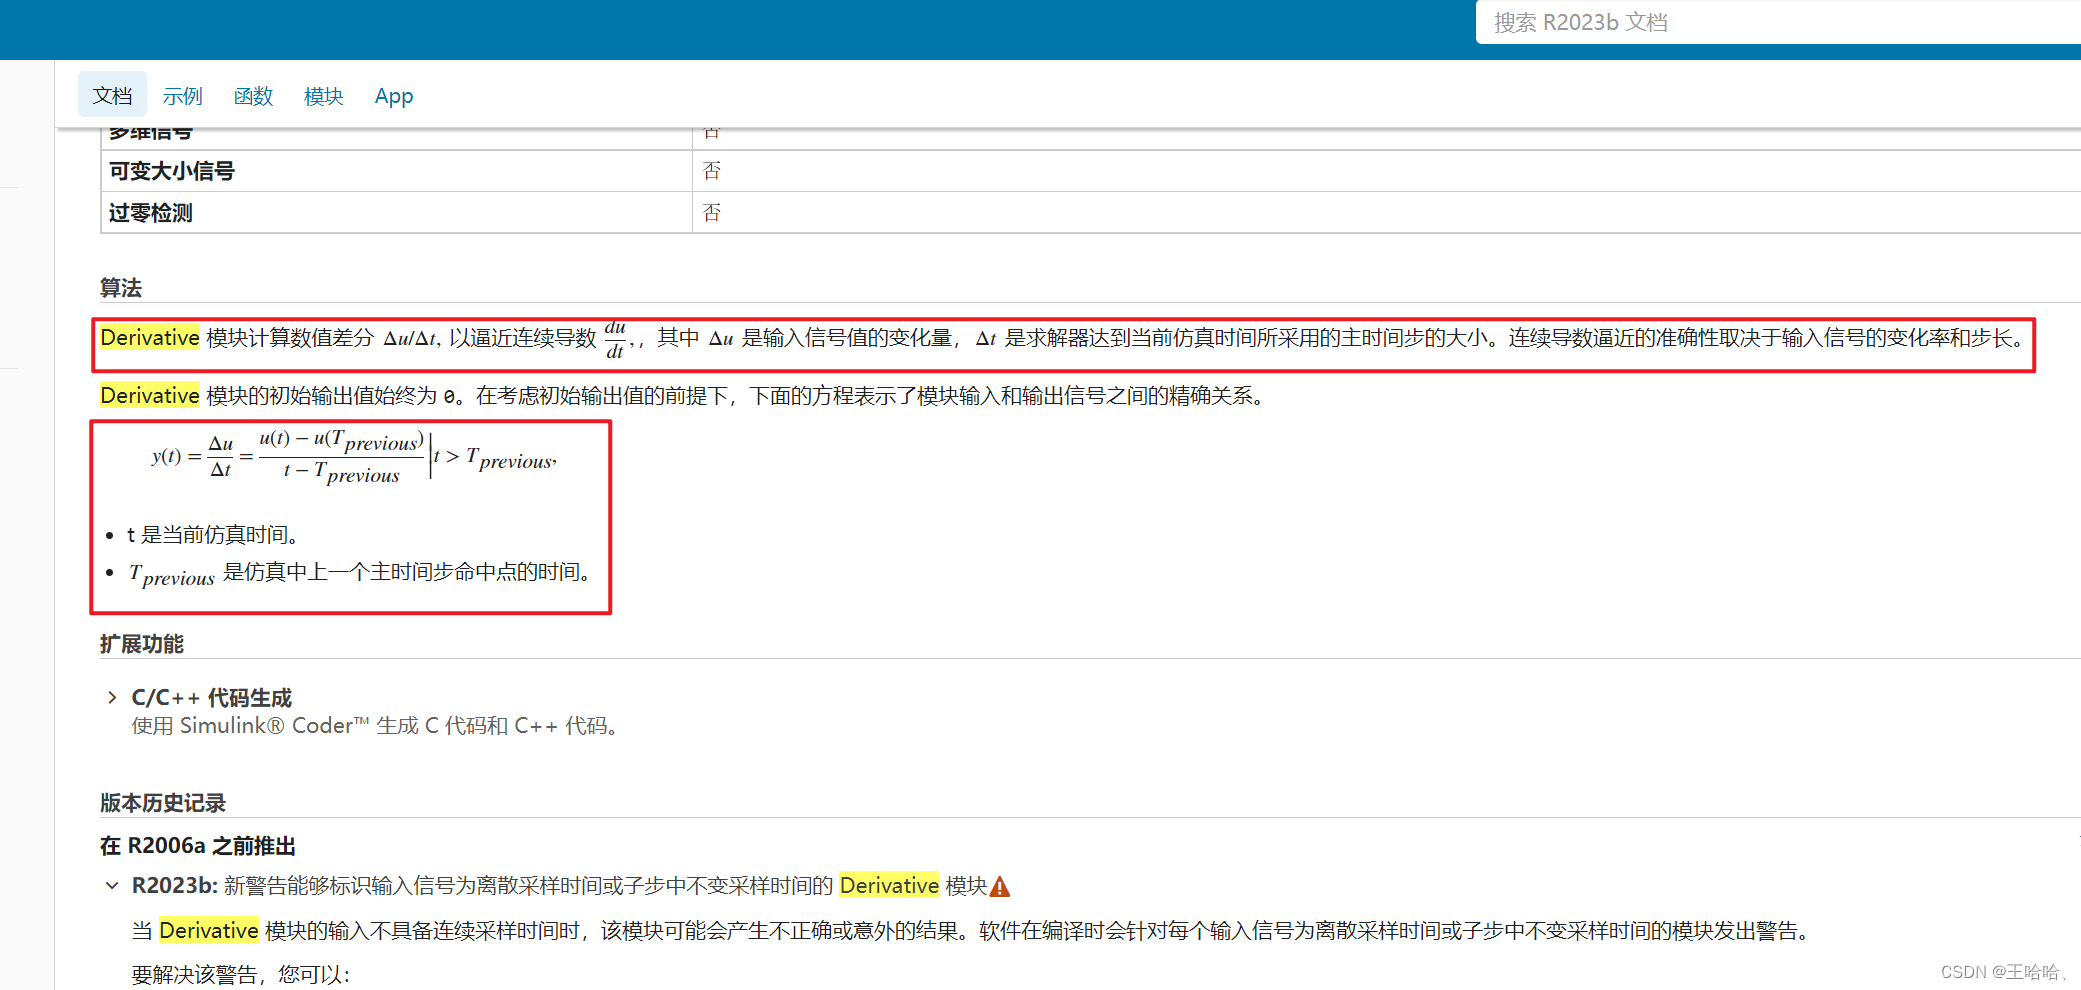
Task: Open the App tab
Action: tap(394, 96)
